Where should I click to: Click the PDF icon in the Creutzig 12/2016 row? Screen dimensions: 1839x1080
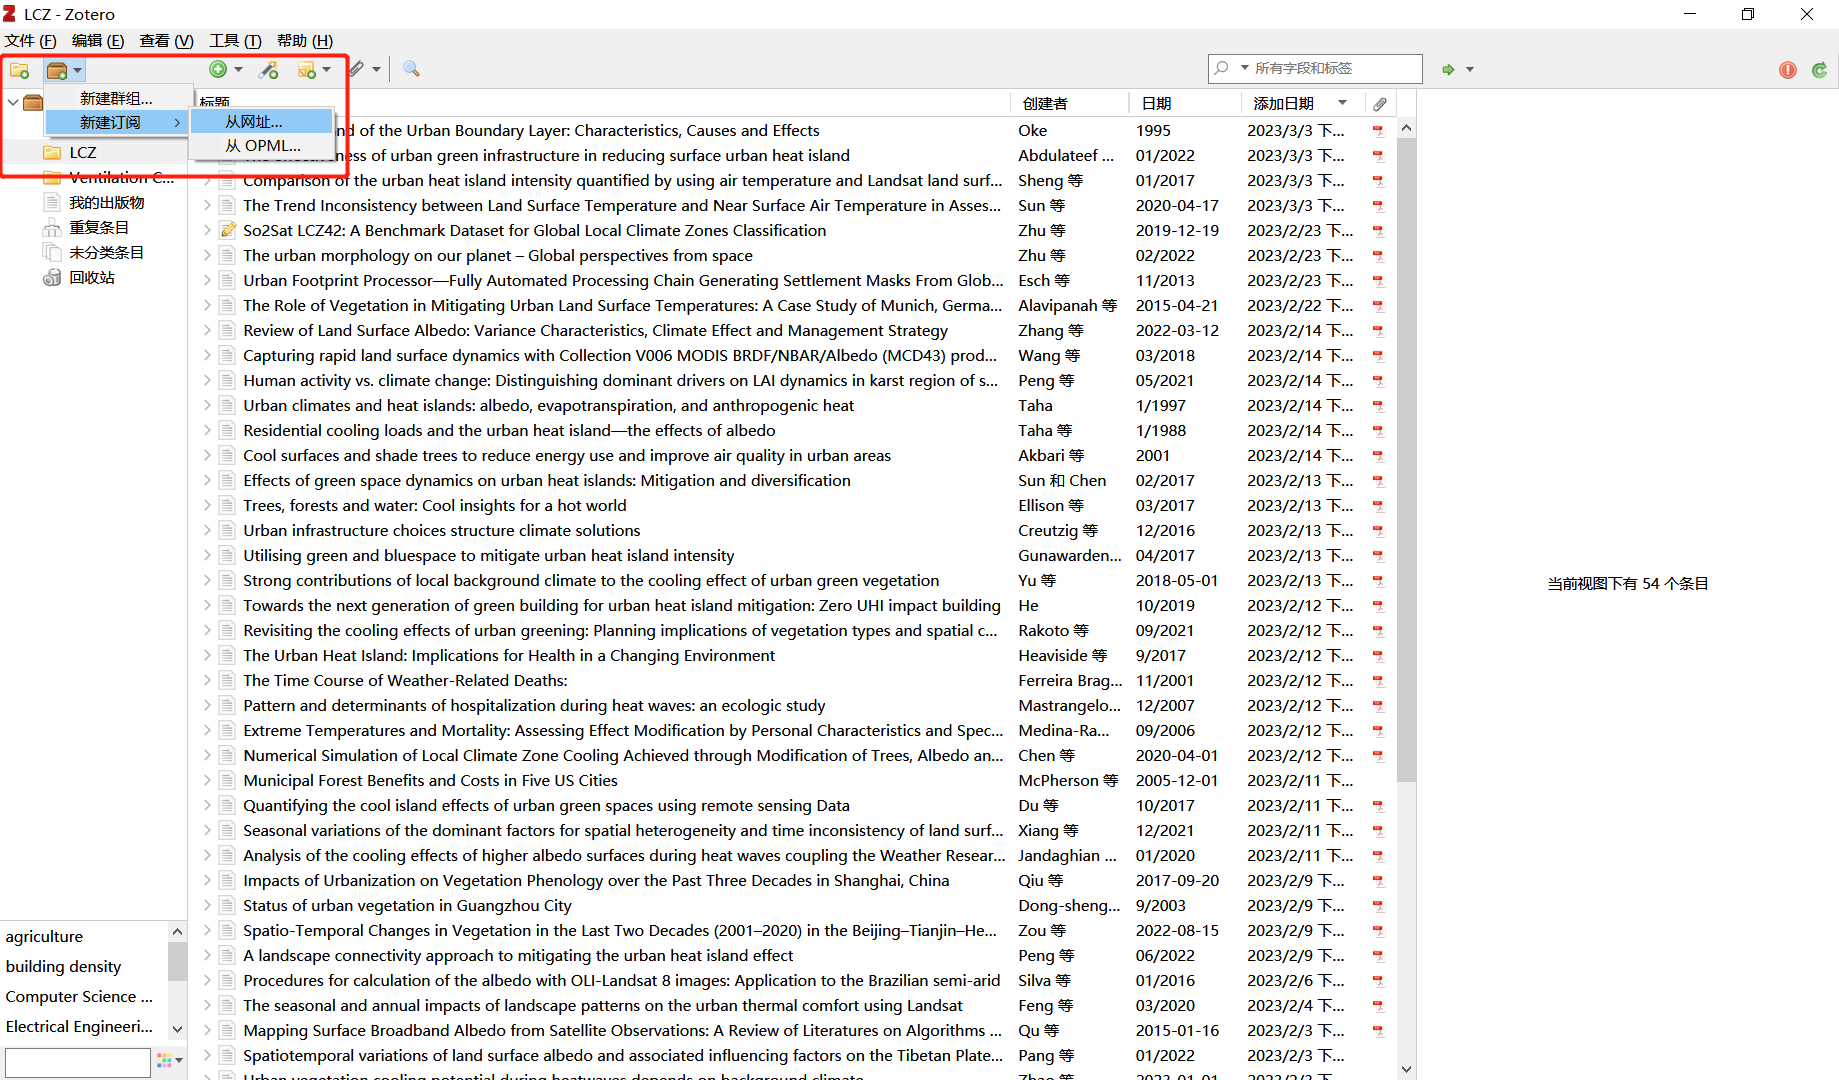tap(1378, 531)
